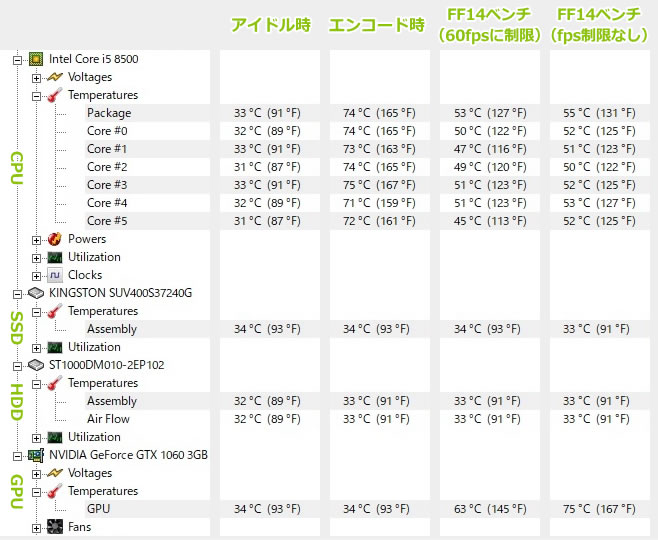This screenshot has width=658, height=540.
Task: Collapse the NVIDIA GeForce GTX 1060 node
Action: [17, 456]
